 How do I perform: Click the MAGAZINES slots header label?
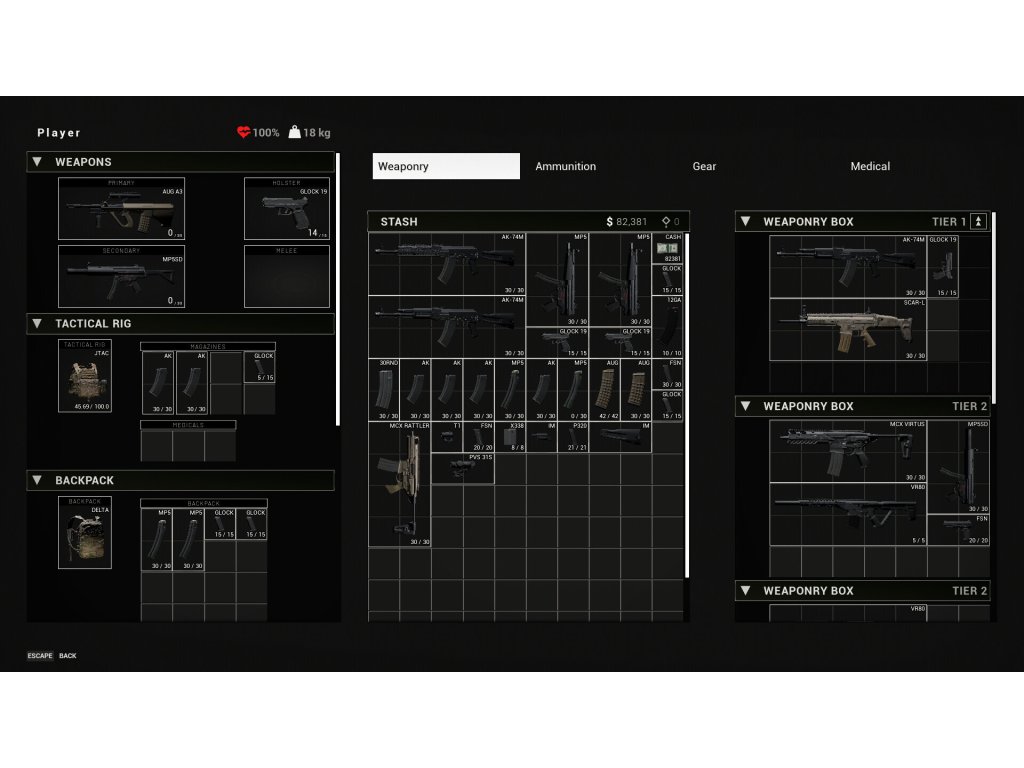click(208, 346)
